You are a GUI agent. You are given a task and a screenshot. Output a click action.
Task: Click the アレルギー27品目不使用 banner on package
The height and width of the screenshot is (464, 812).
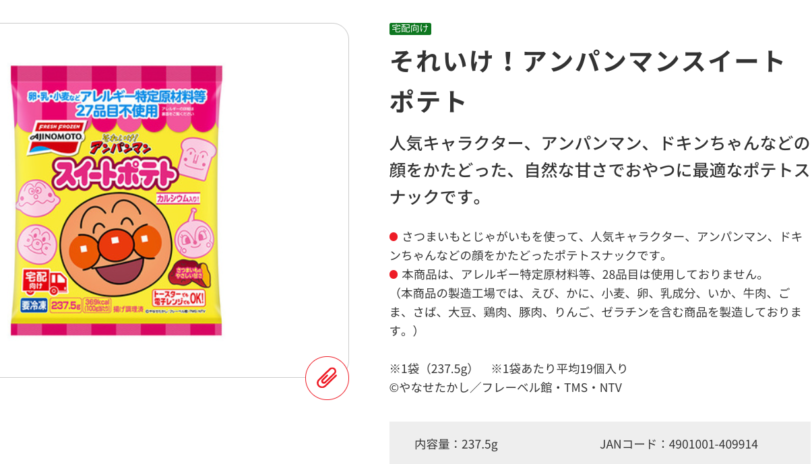pyautogui.click(x=117, y=104)
